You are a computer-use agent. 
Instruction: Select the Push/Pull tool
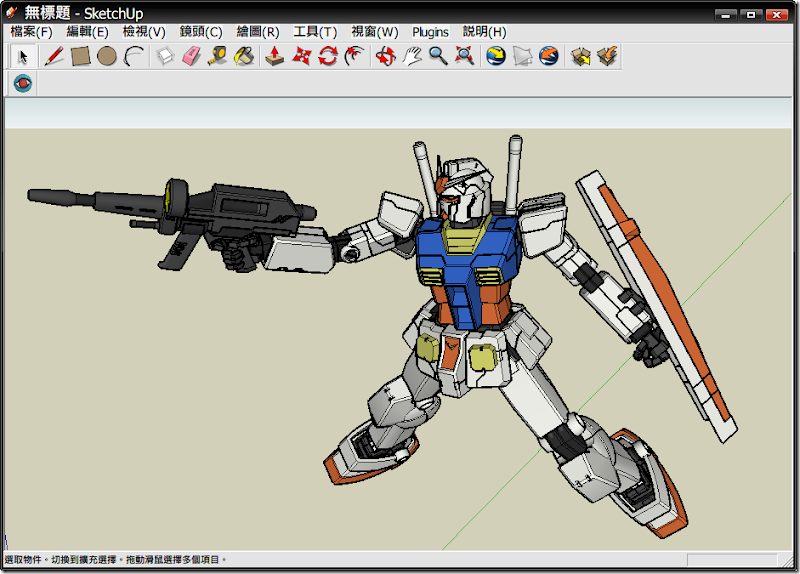[x=275, y=56]
